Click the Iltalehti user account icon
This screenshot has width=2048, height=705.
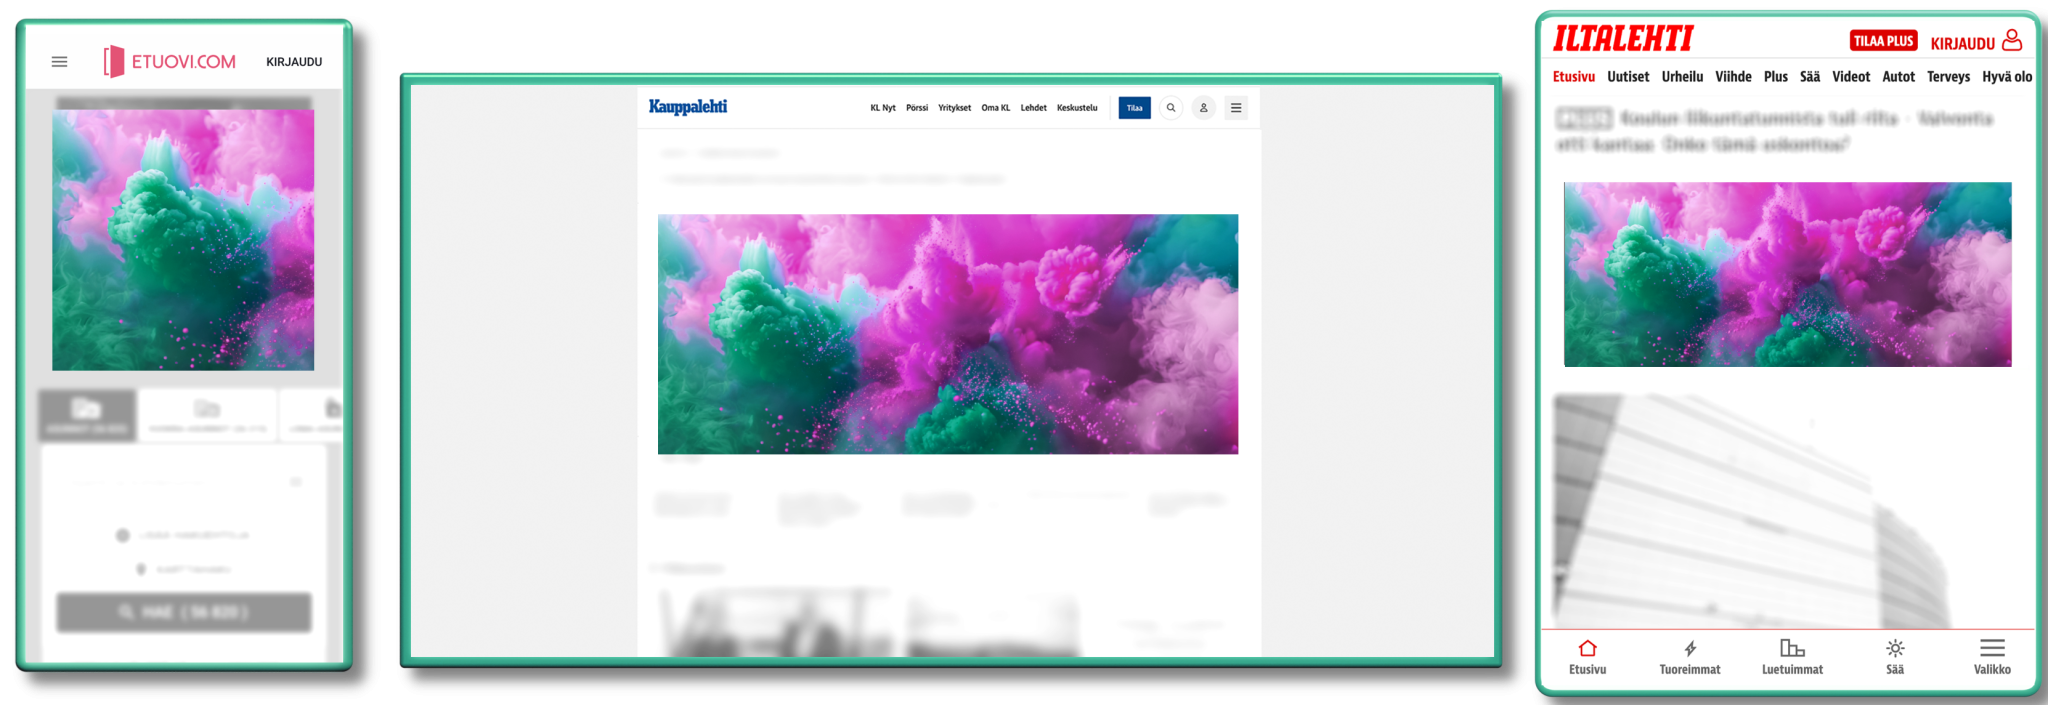[2012, 41]
